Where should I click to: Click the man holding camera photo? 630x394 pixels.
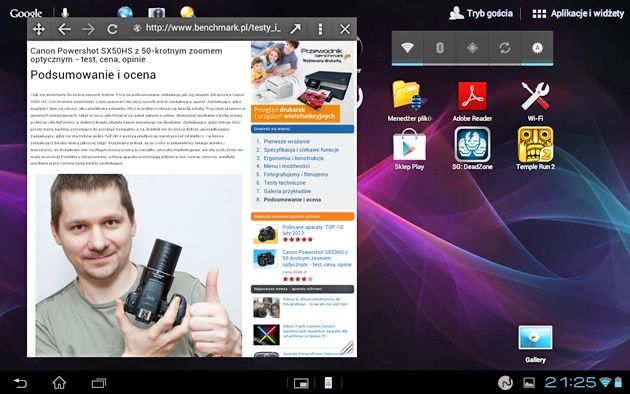(x=139, y=265)
